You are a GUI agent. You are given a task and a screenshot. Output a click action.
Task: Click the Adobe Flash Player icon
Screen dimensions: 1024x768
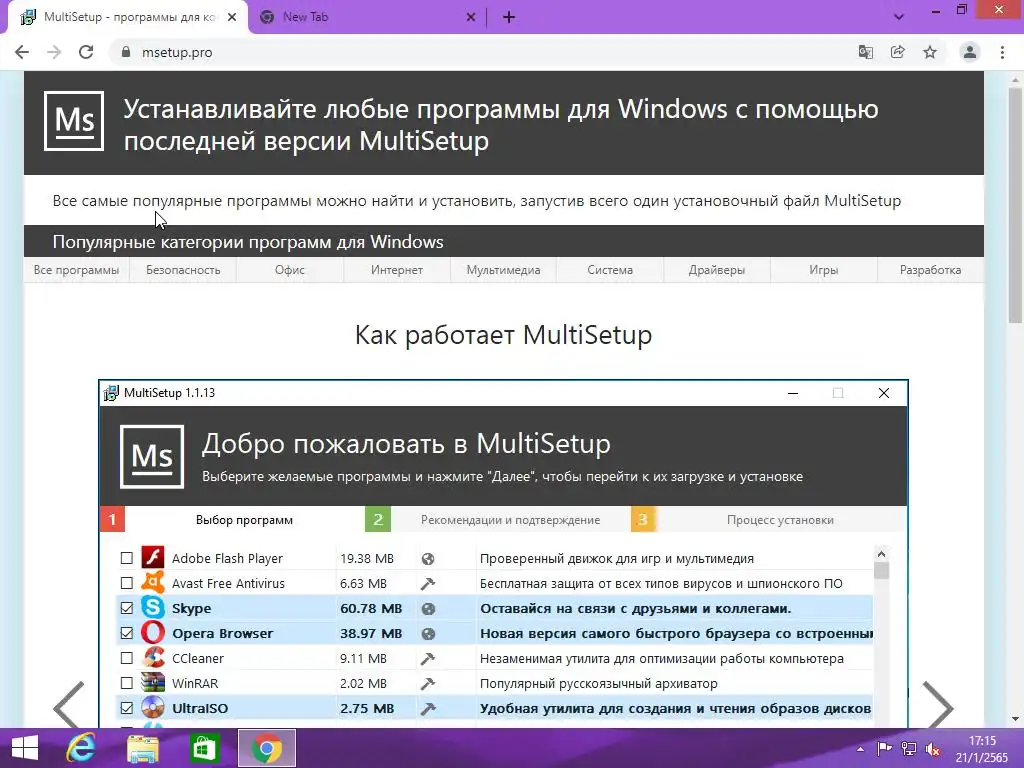pyautogui.click(x=153, y=558)
